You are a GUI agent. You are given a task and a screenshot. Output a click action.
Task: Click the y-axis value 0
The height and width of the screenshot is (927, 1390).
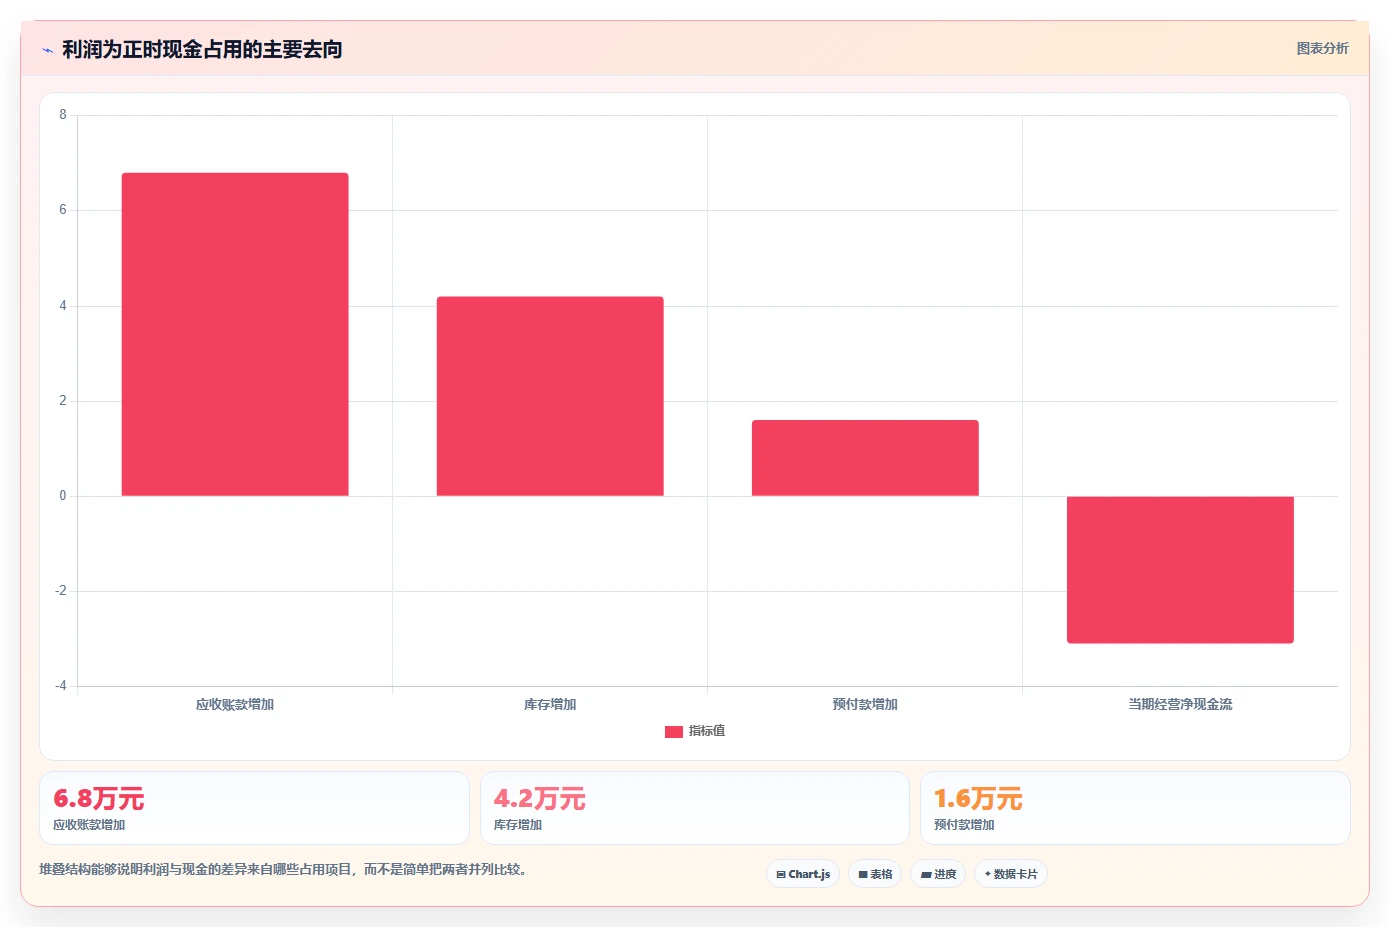click(63, 496)
